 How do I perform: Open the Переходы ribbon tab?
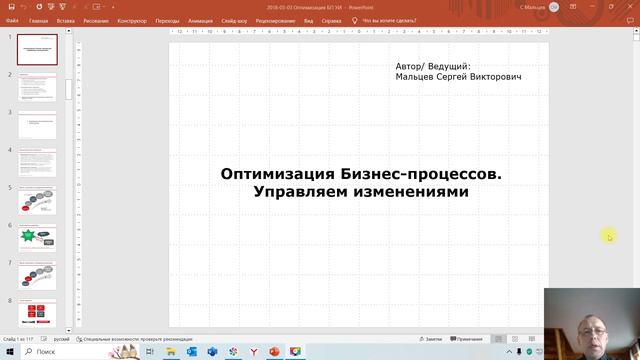click(x=167, y=21)
